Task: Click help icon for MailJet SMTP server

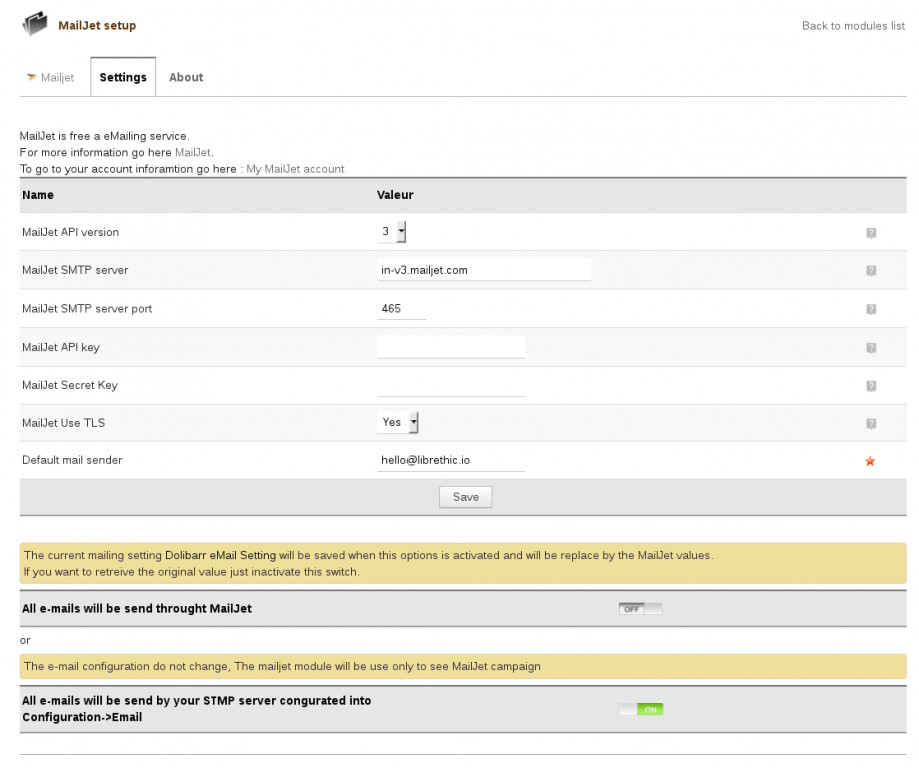Action: pos(871,271)
